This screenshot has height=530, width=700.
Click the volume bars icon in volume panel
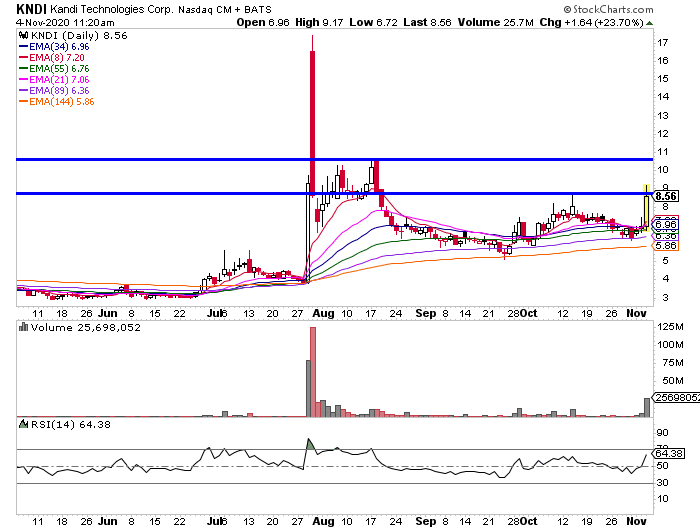pos(24,327)
